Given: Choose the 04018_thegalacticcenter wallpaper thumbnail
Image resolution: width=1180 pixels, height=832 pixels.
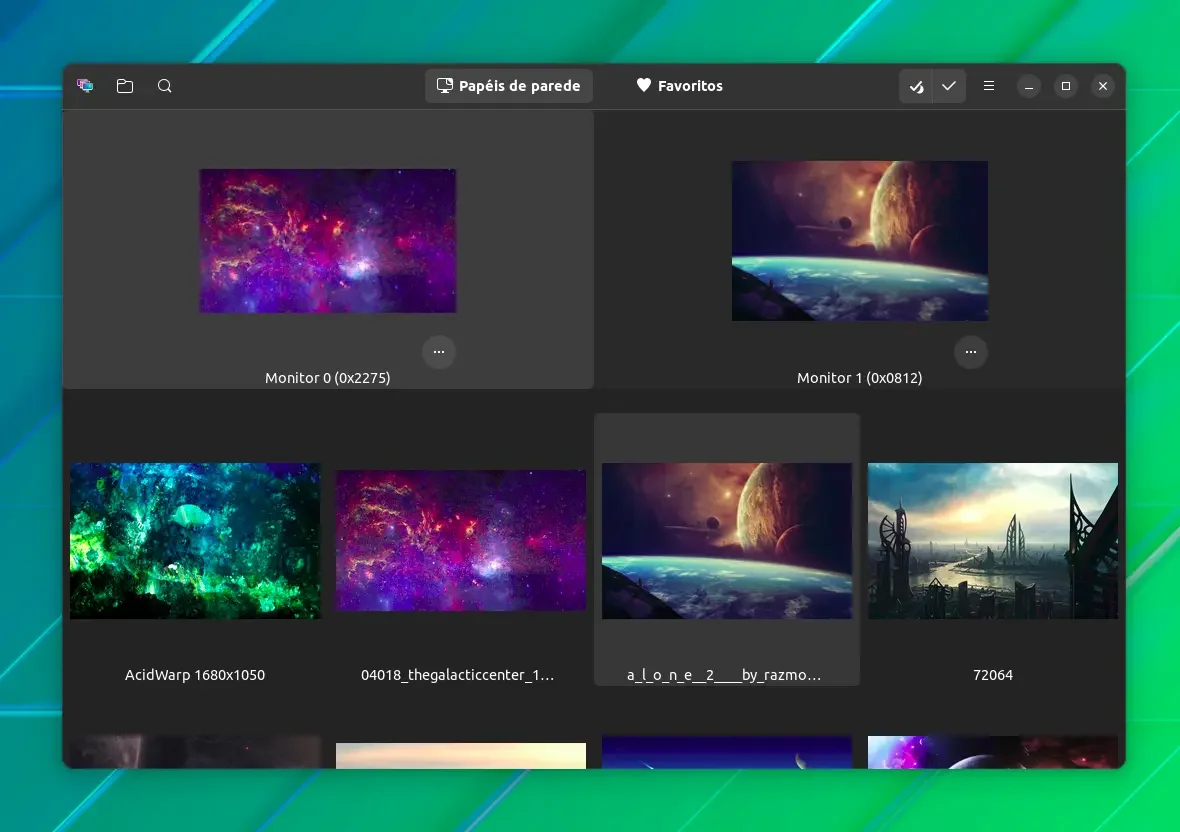Looking at the screenshot, I should [x=461, y=541].
